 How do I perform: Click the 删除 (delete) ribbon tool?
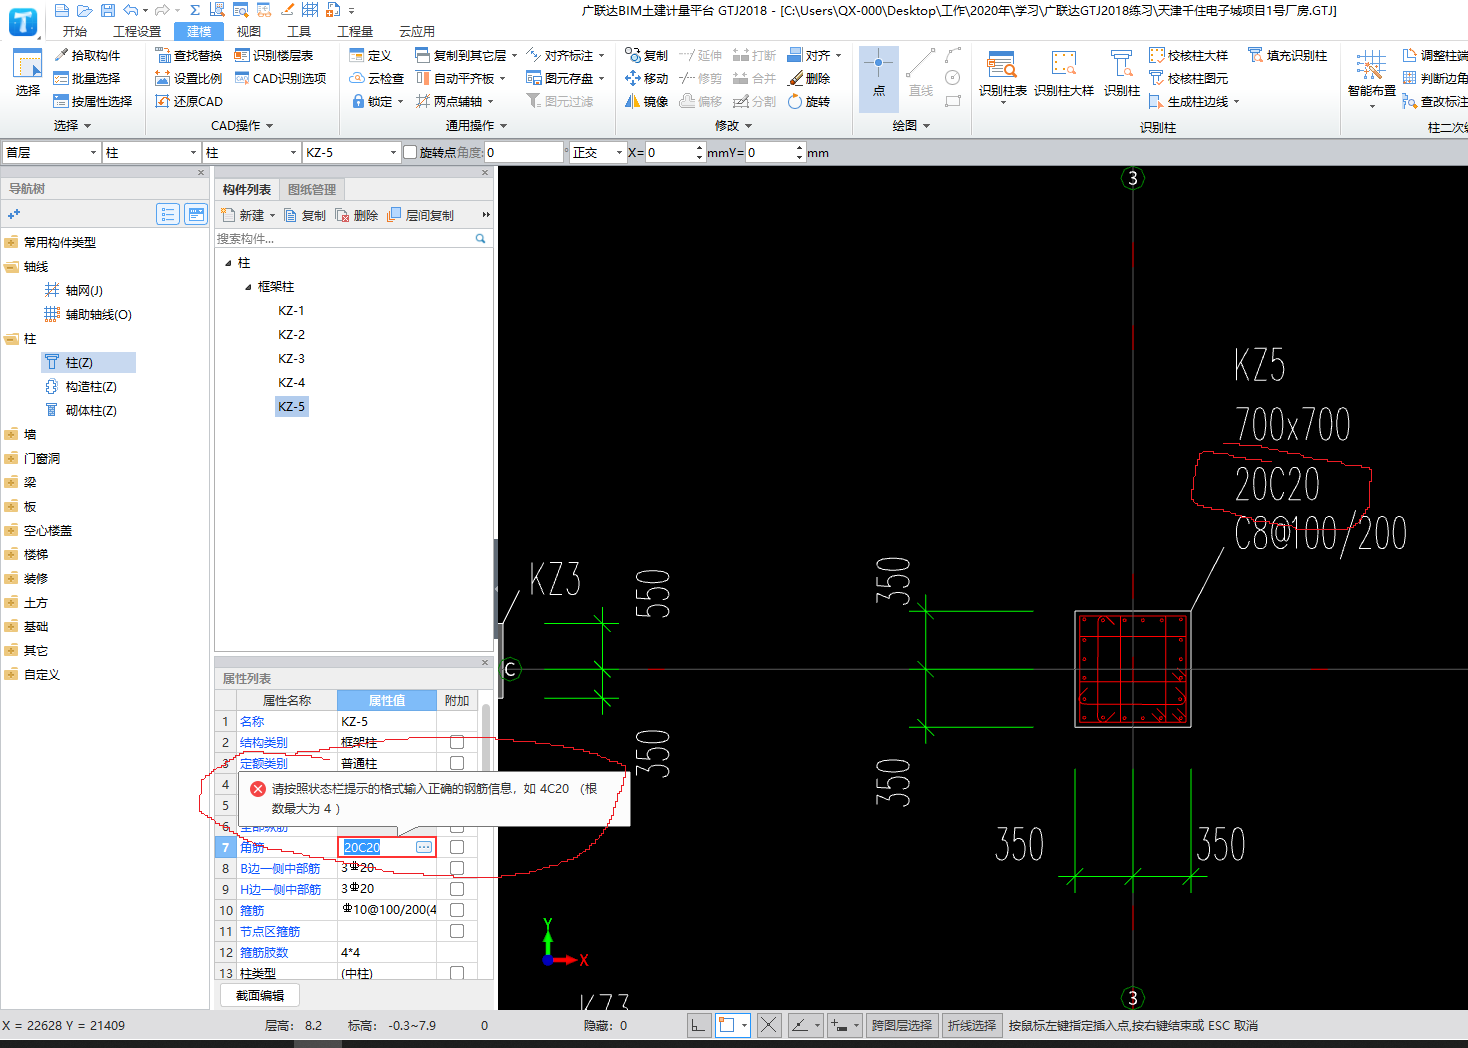pyautogui.click(x=809, y=78)
